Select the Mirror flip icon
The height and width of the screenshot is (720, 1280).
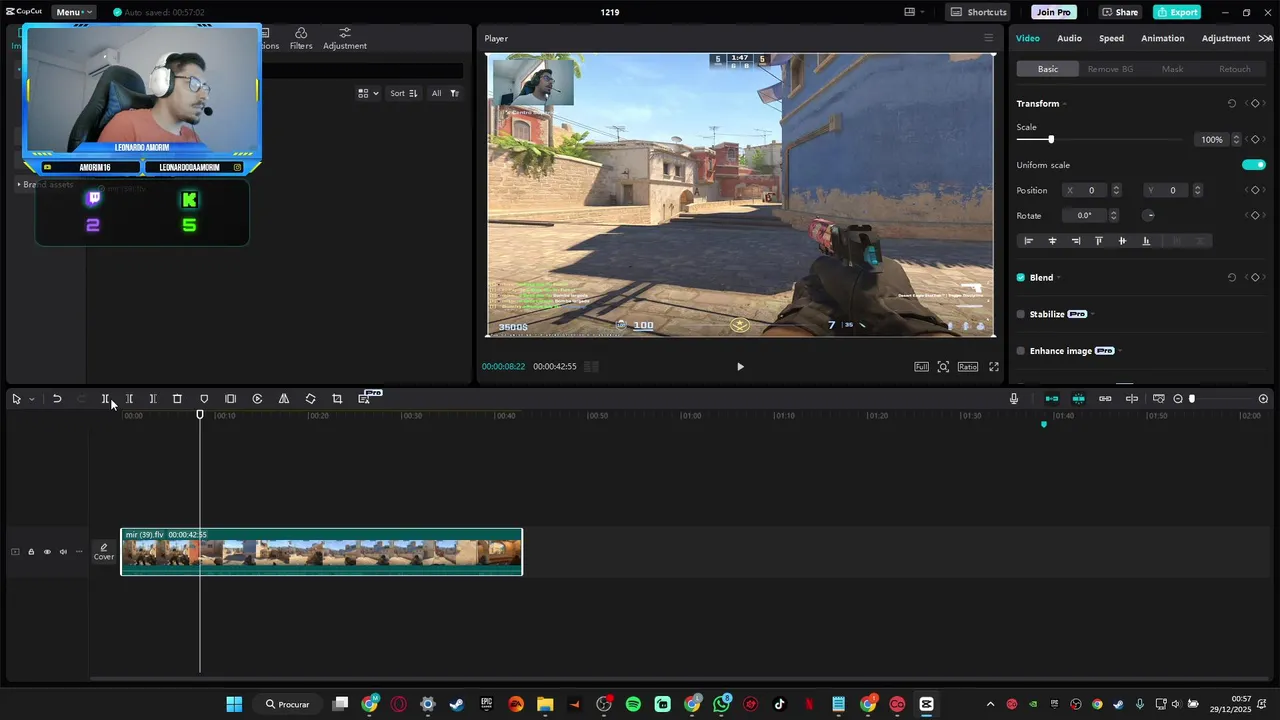pos(284,399)
